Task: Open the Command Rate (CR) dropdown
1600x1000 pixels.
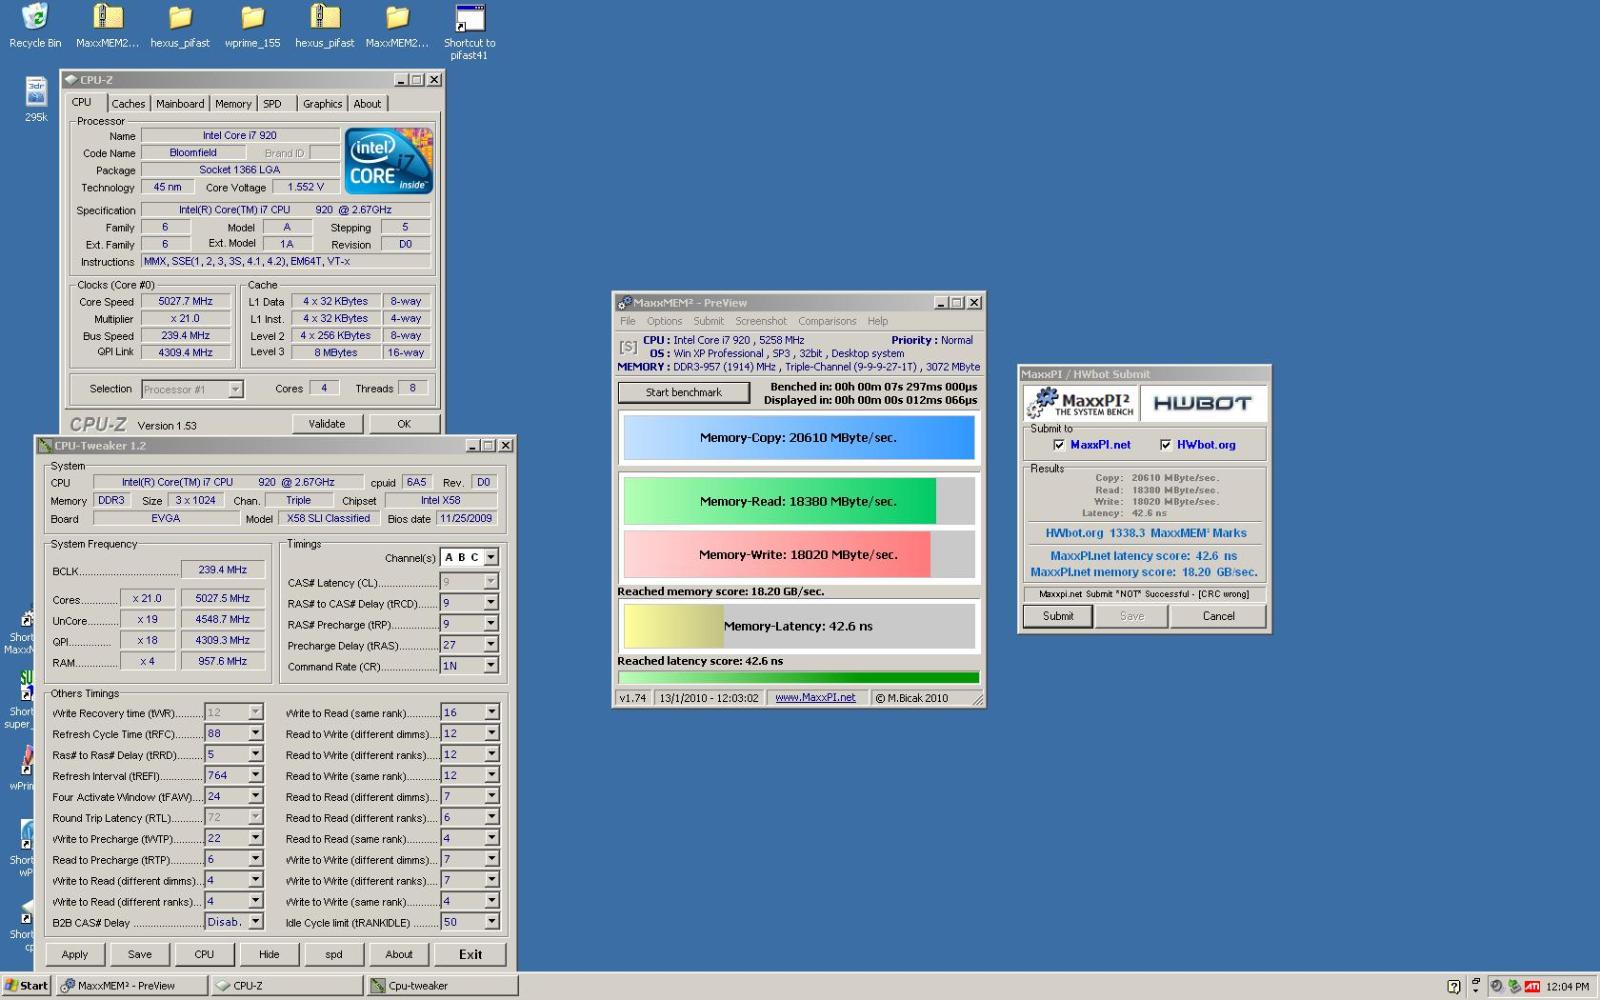Action: tap(491, 666)
